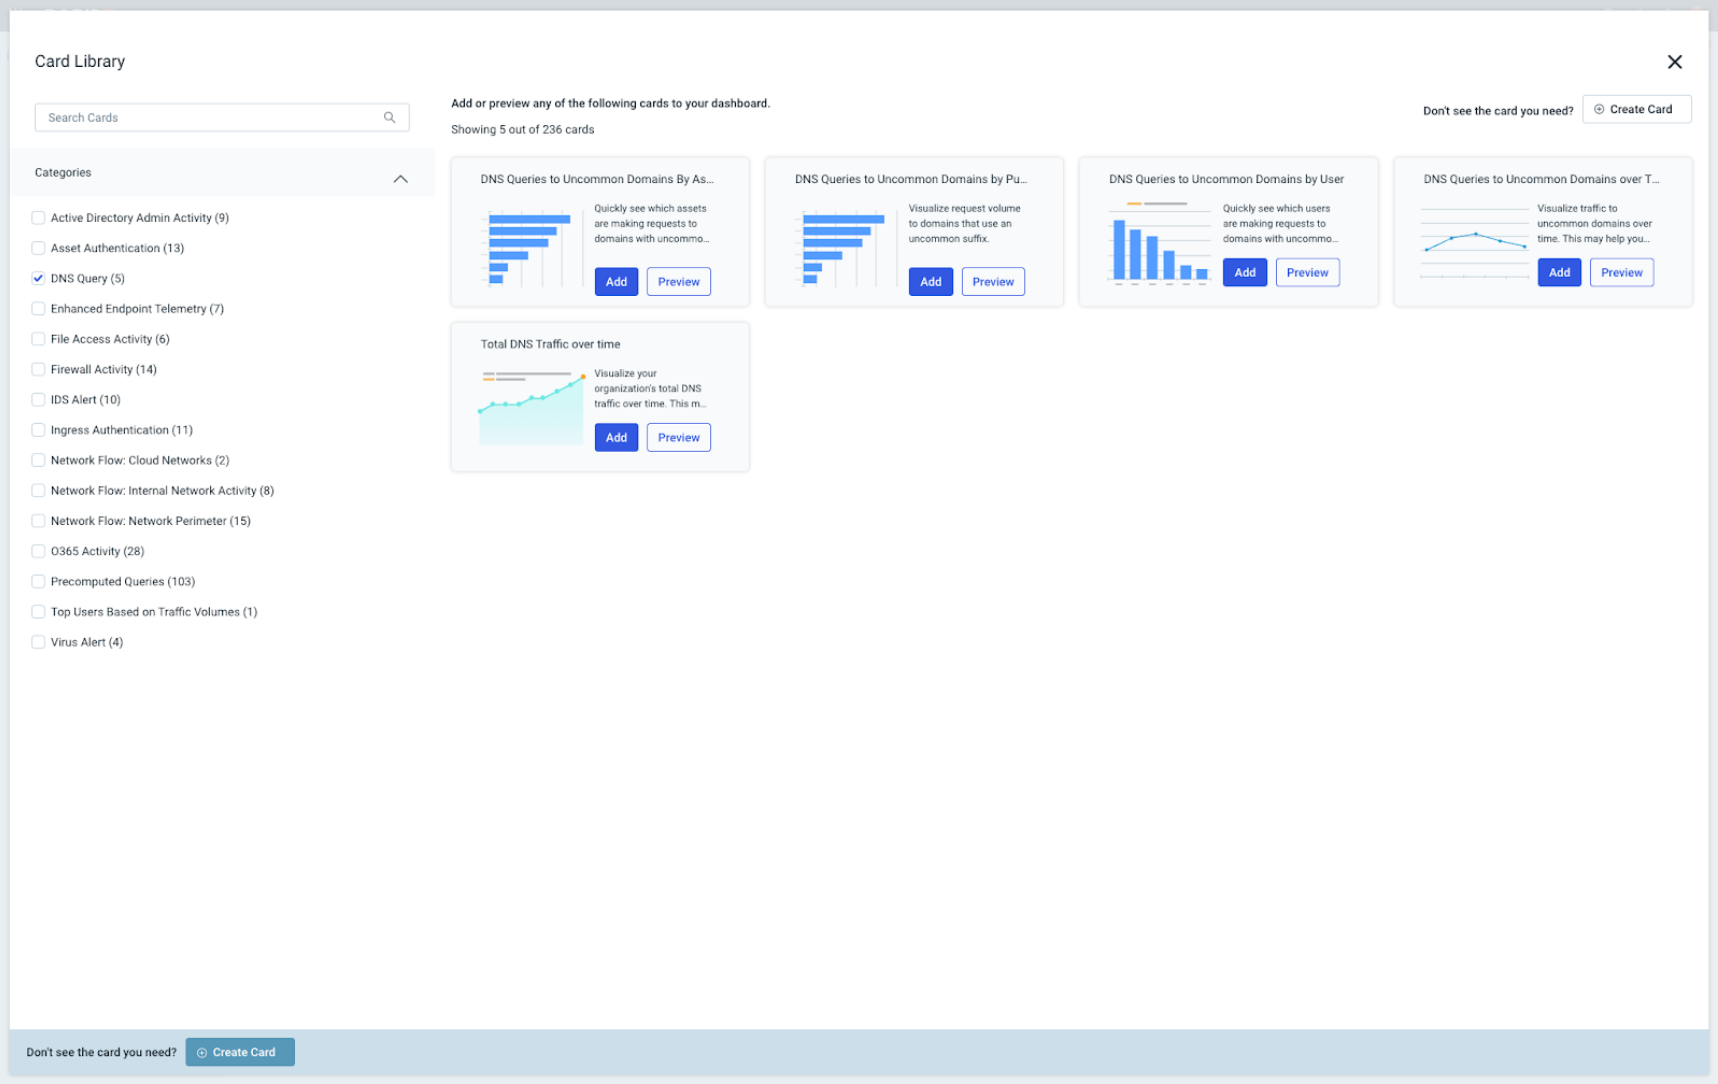Add DNS Queries to Uncommon Domains By Asset card
This screenshot has height=1084, width=1718.
[x=616, y=281]
